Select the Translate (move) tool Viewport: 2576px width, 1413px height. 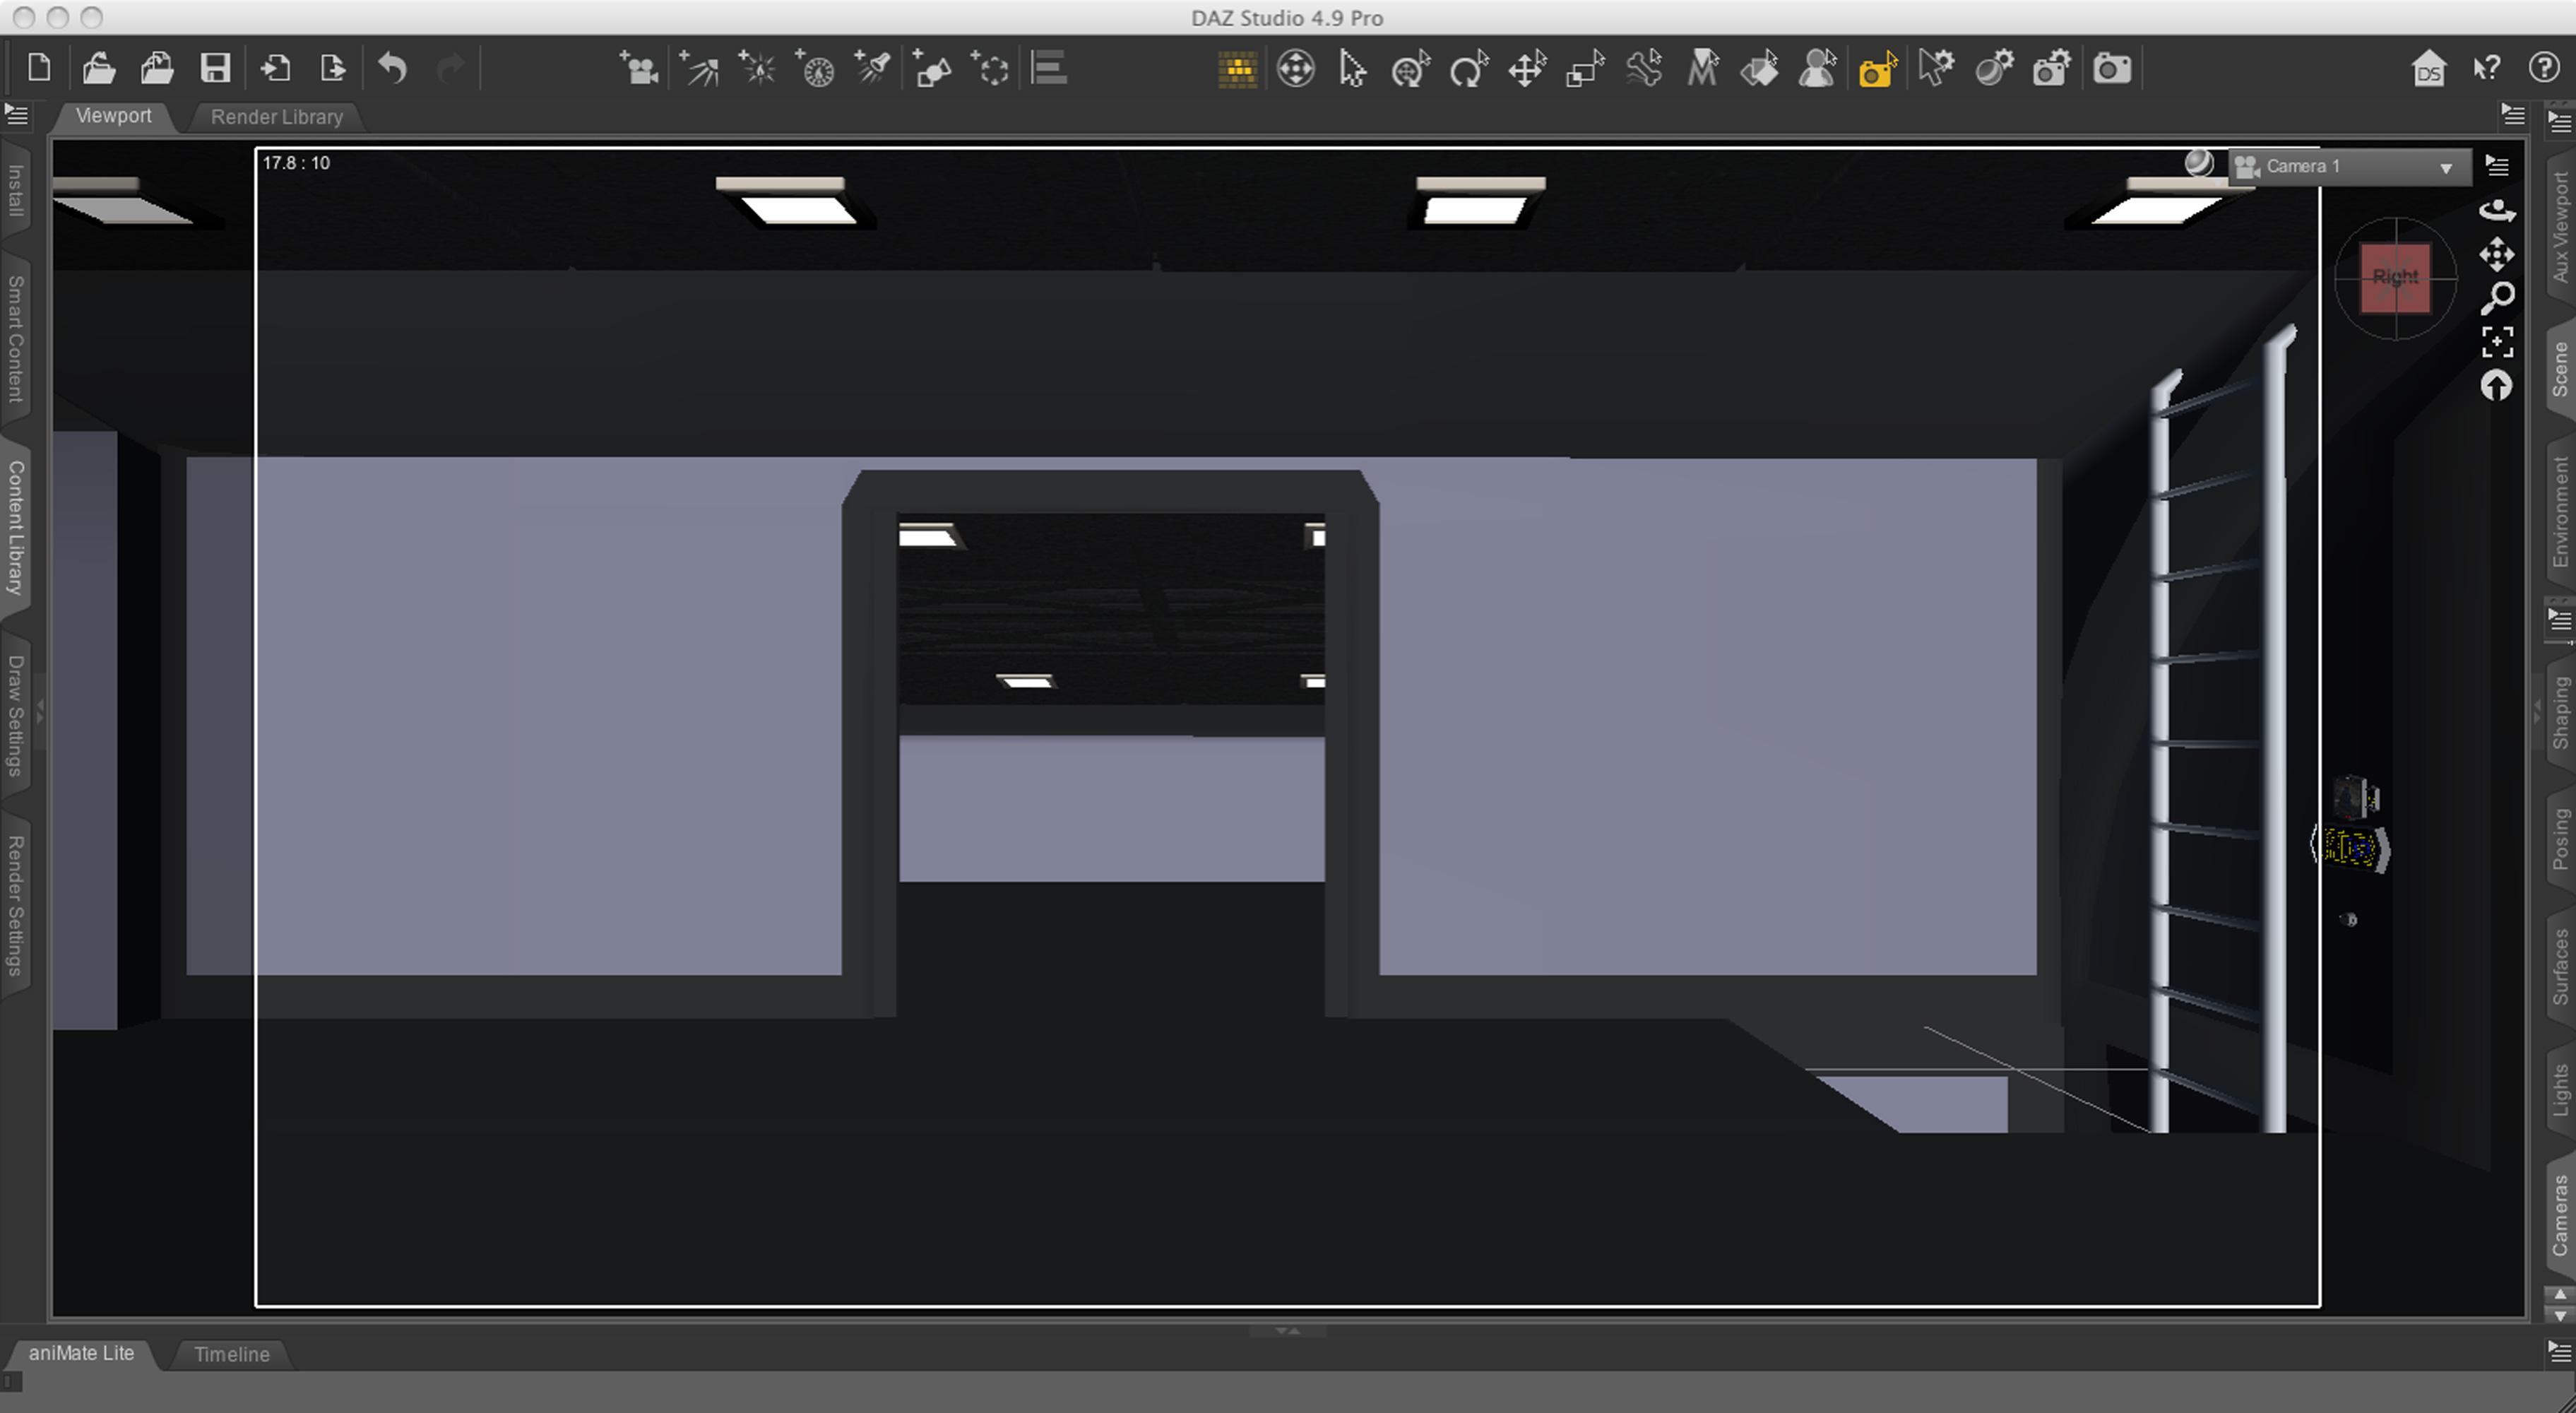pos(1526,69)
